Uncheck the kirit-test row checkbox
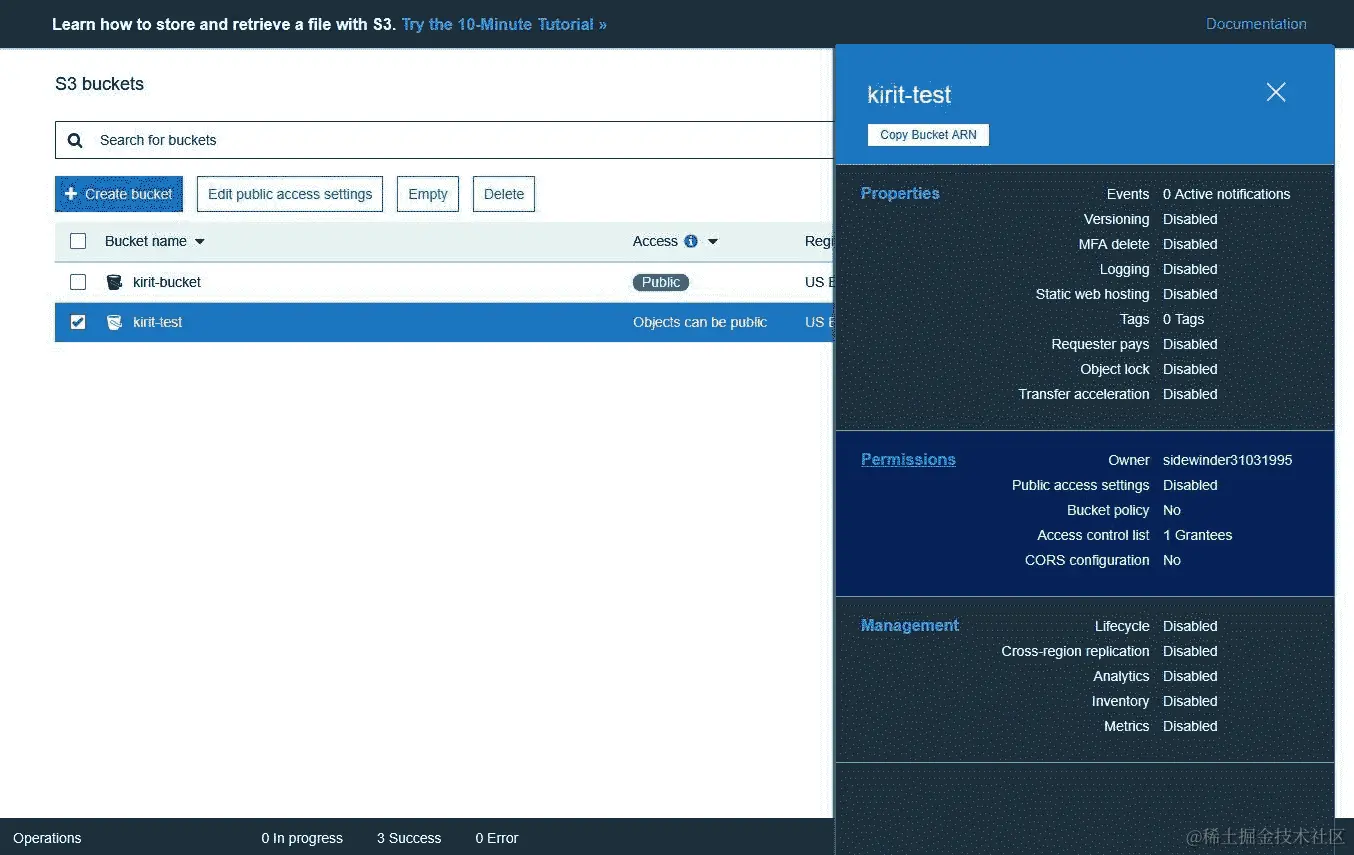 (78, 322)
